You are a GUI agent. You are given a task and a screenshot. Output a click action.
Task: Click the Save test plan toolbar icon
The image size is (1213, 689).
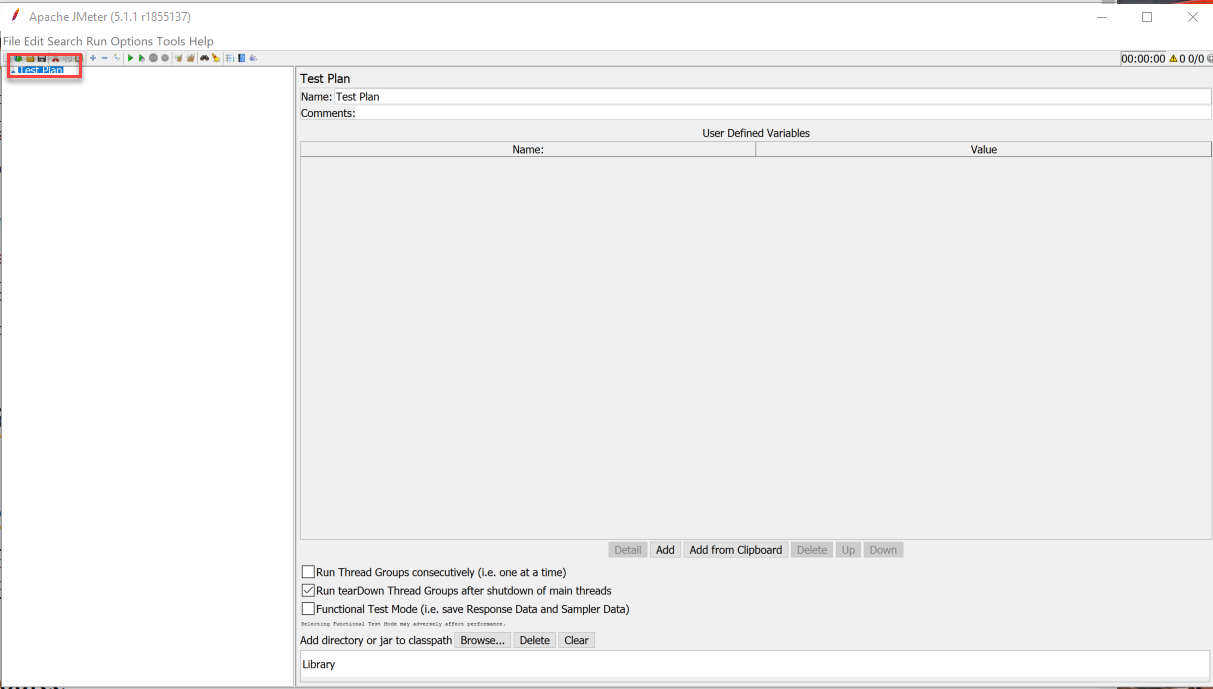pyautogui.click(x=42, y=58)
